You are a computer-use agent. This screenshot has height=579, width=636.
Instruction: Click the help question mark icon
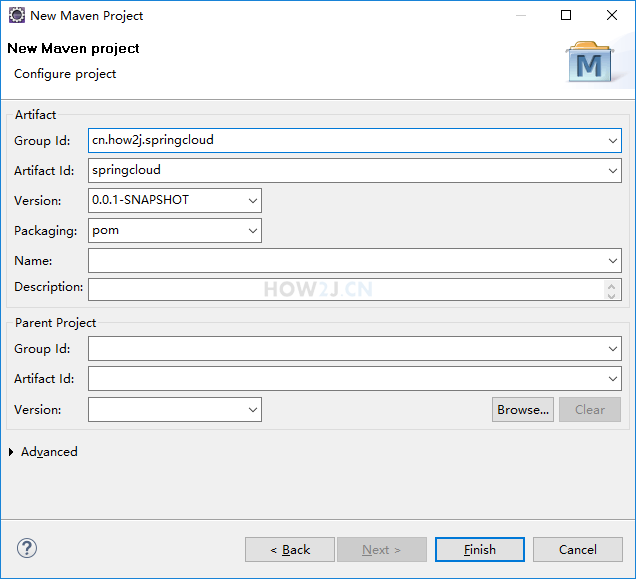[27, 548]
